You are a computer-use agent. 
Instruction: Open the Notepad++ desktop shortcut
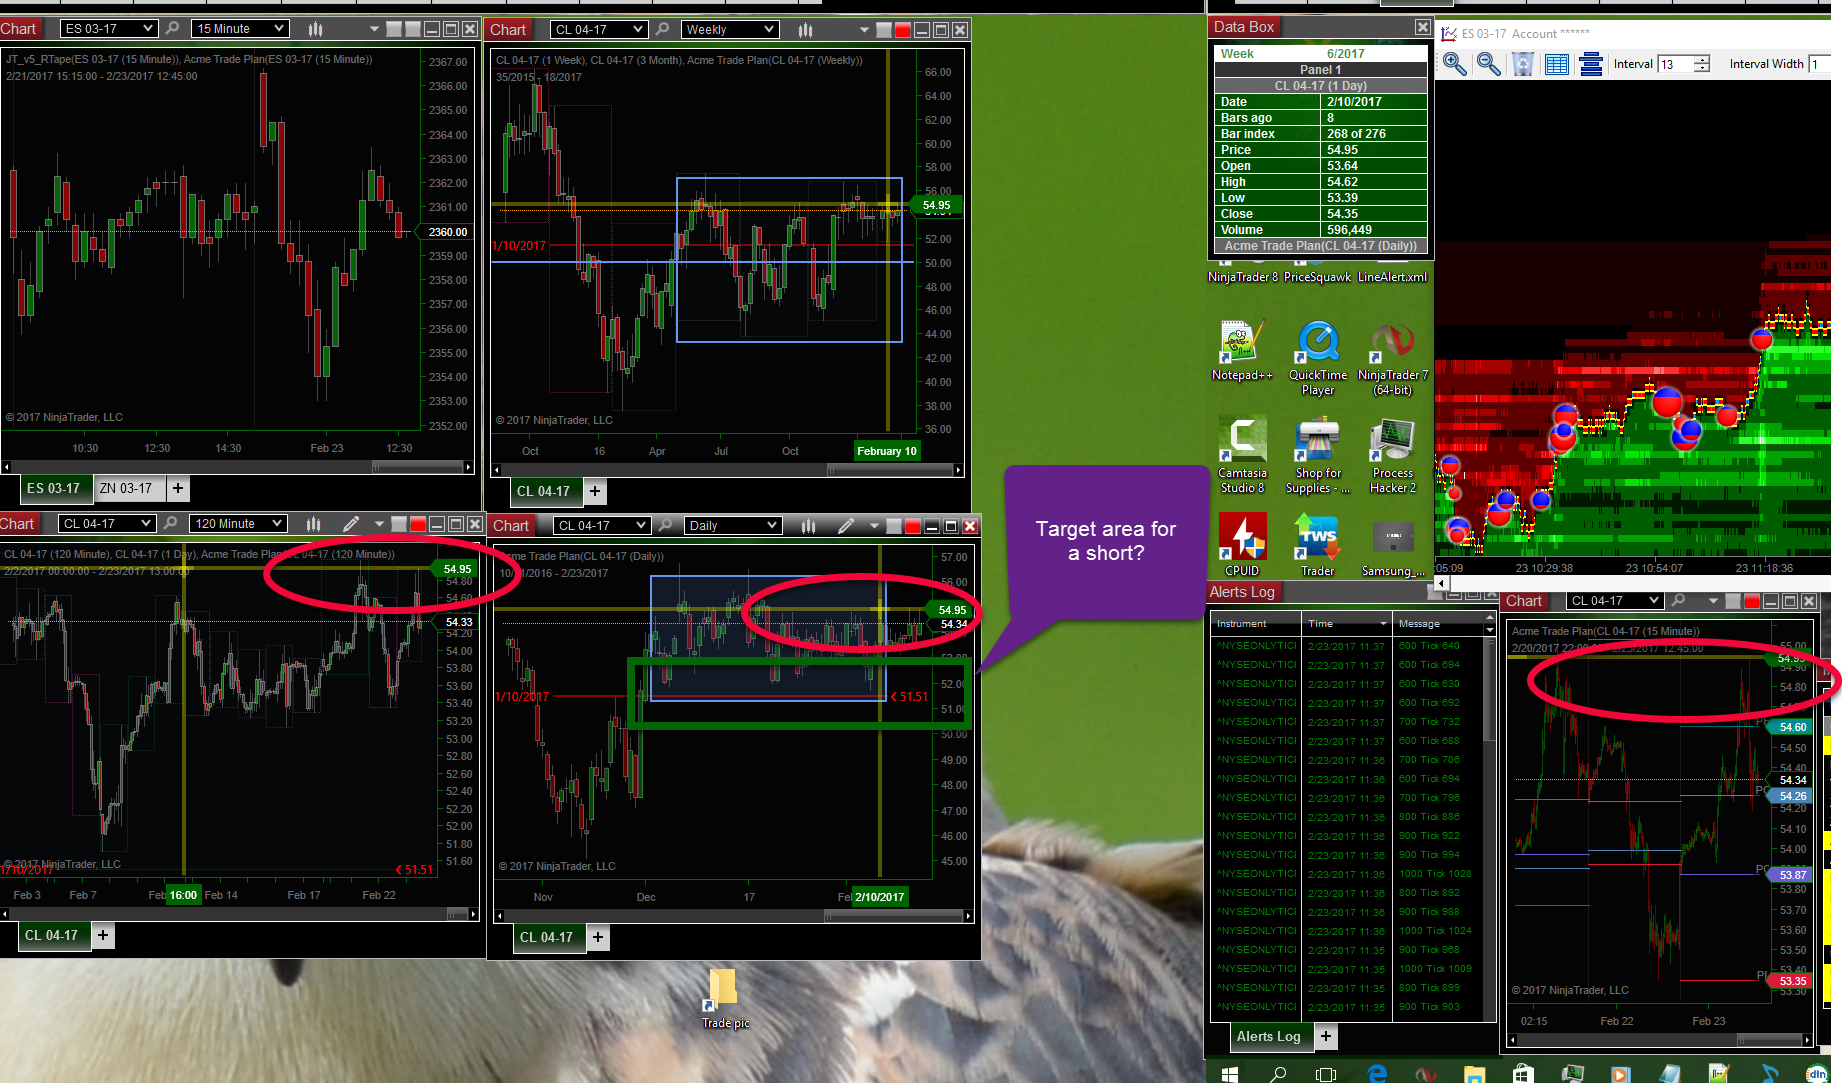coord(1242,350)
